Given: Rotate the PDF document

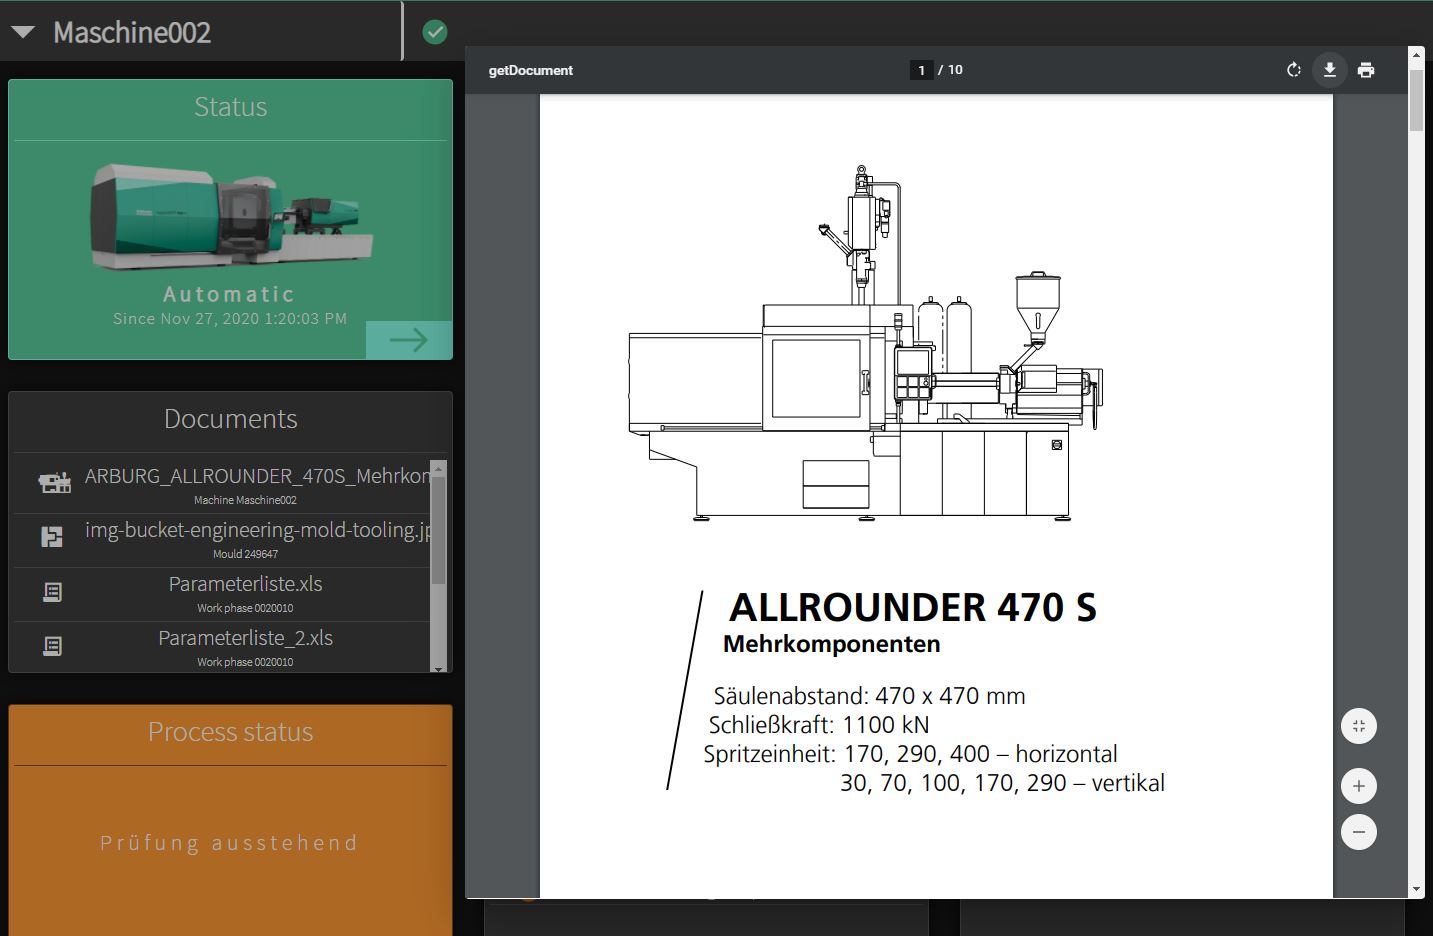Looking at the screenshot, I should pos(1293,70).
